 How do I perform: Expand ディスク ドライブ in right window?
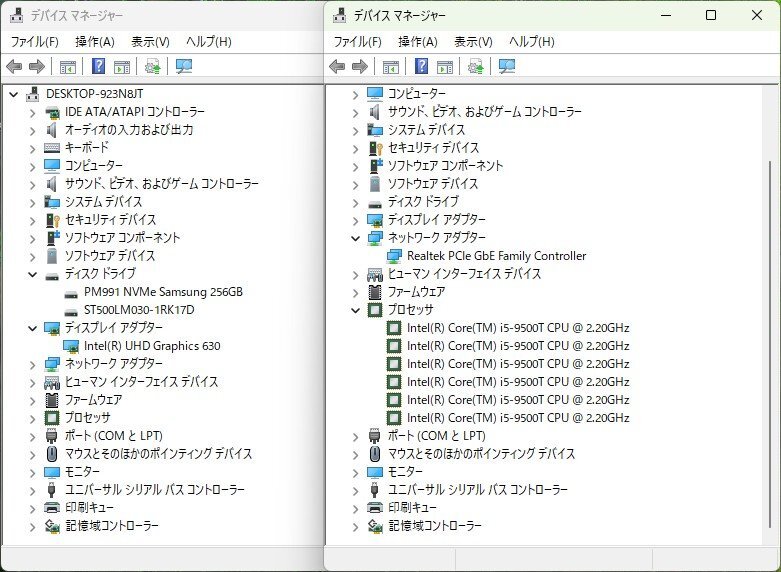pos(356,203)
